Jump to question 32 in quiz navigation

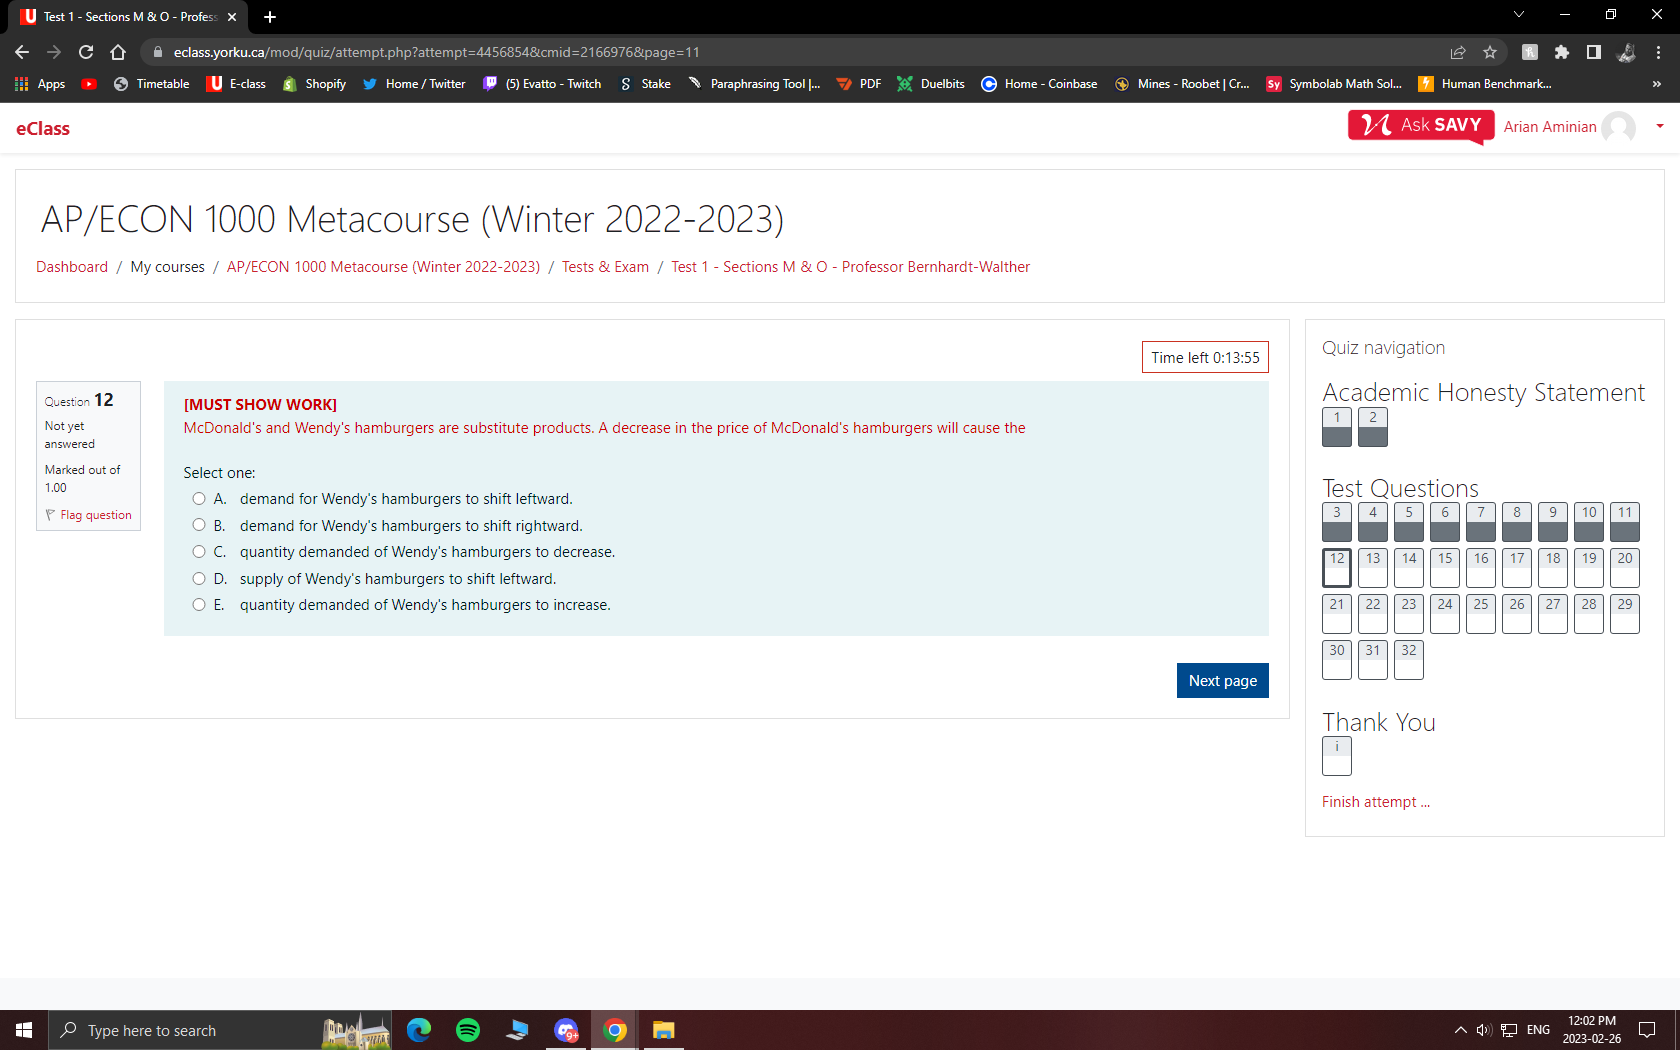point(1409,659)
